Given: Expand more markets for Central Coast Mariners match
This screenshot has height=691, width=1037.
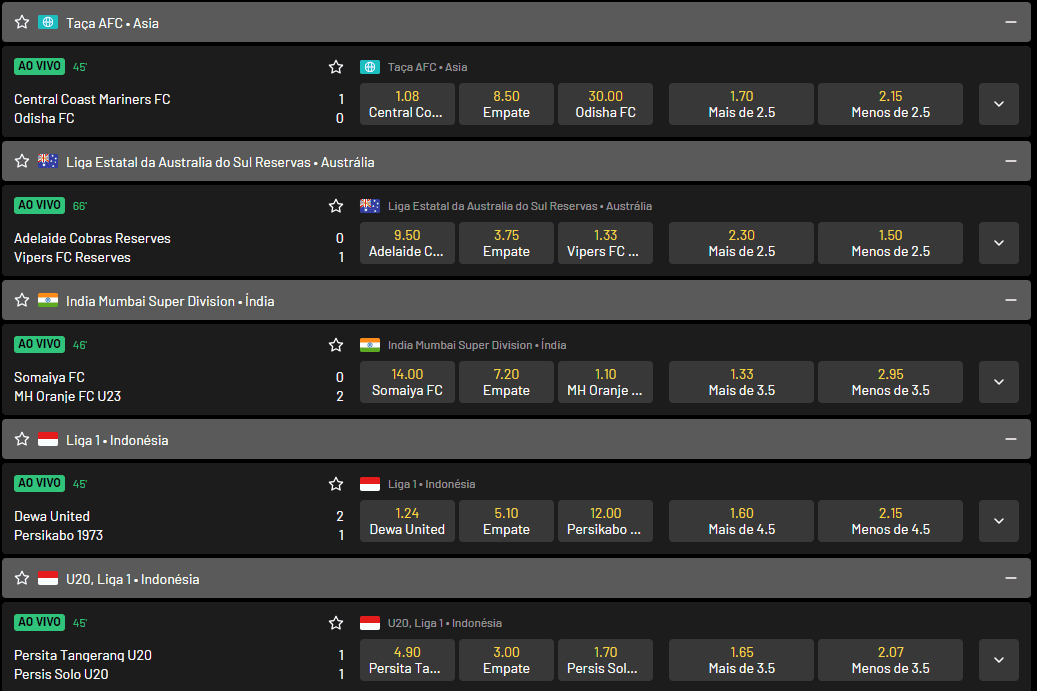Looking at the screenshot, I should (999, 104).
